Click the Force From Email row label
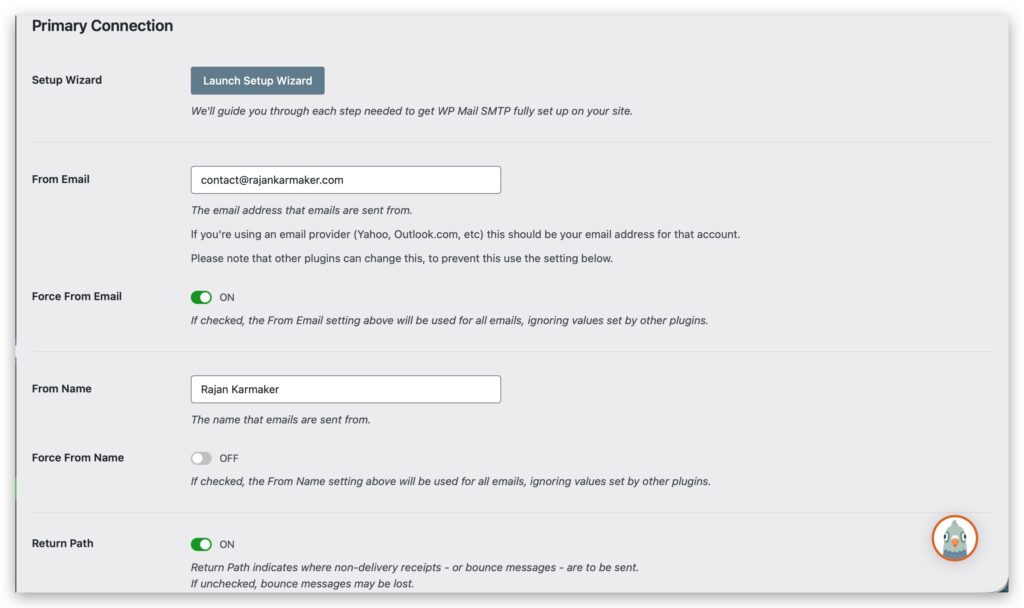The width and height of the screenshot is (1024, 608). coord(77,296)
